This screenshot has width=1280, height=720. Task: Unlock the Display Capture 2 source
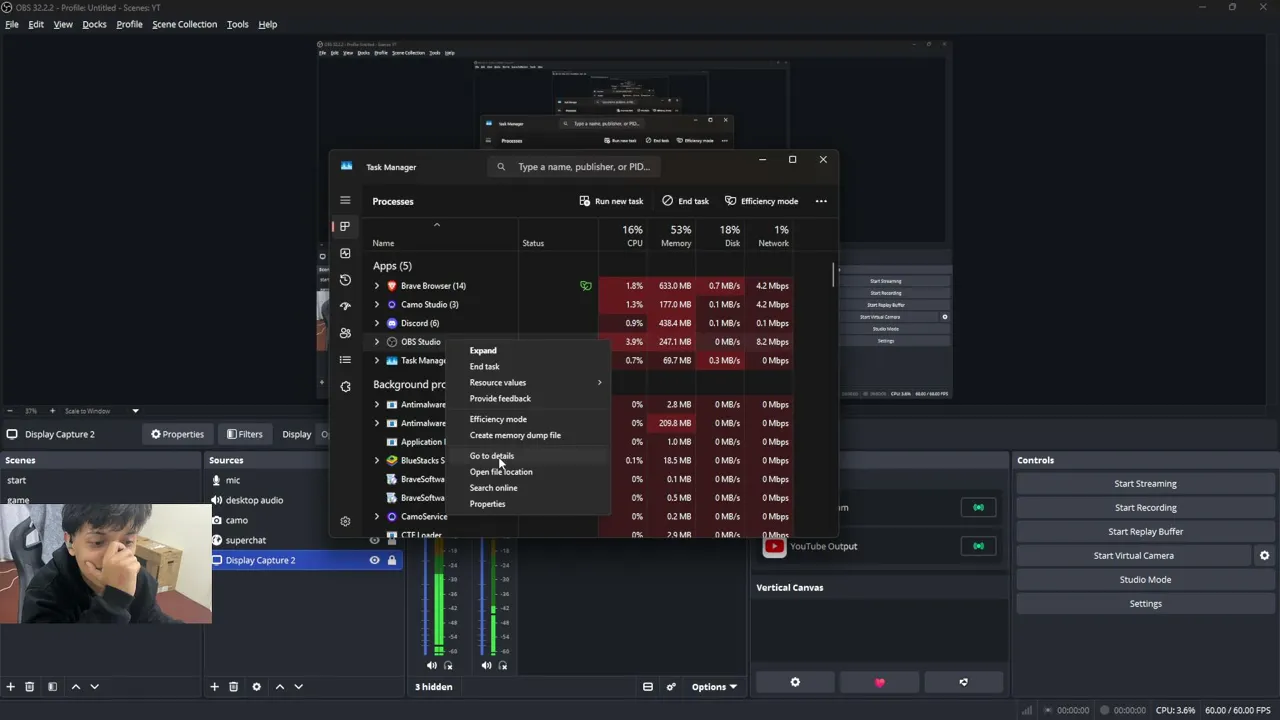[392, 560]
